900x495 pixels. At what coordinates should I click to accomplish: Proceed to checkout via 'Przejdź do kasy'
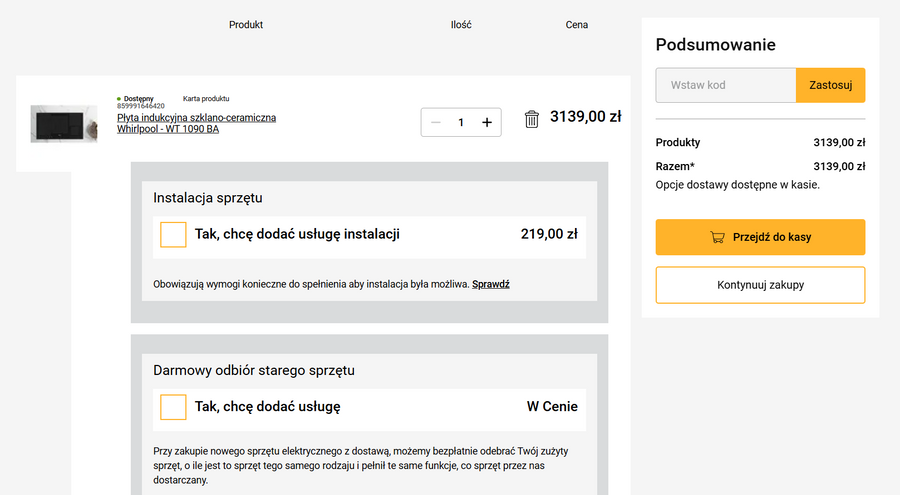click(760, 238)
